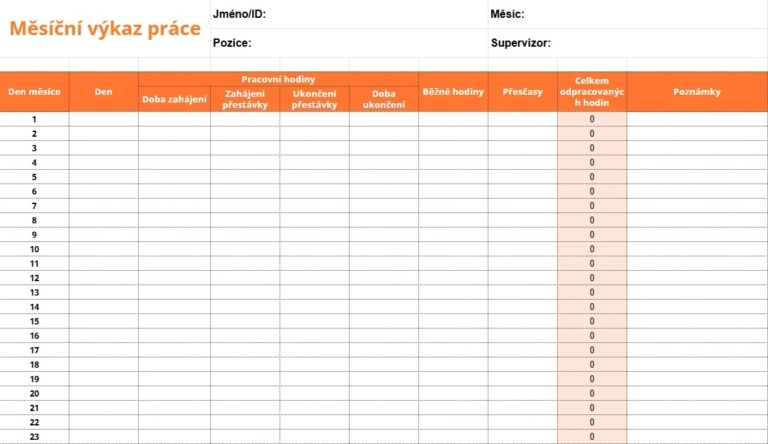Click the Běžné hodiny column header
This screenshot has width=768, height=444.
pos(453,92)
